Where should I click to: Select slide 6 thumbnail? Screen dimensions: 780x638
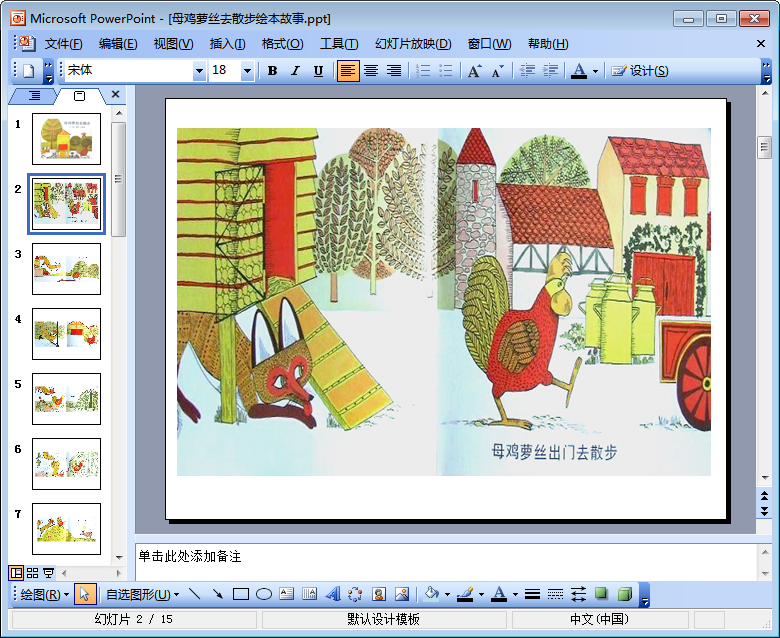[x=66, y=464]
